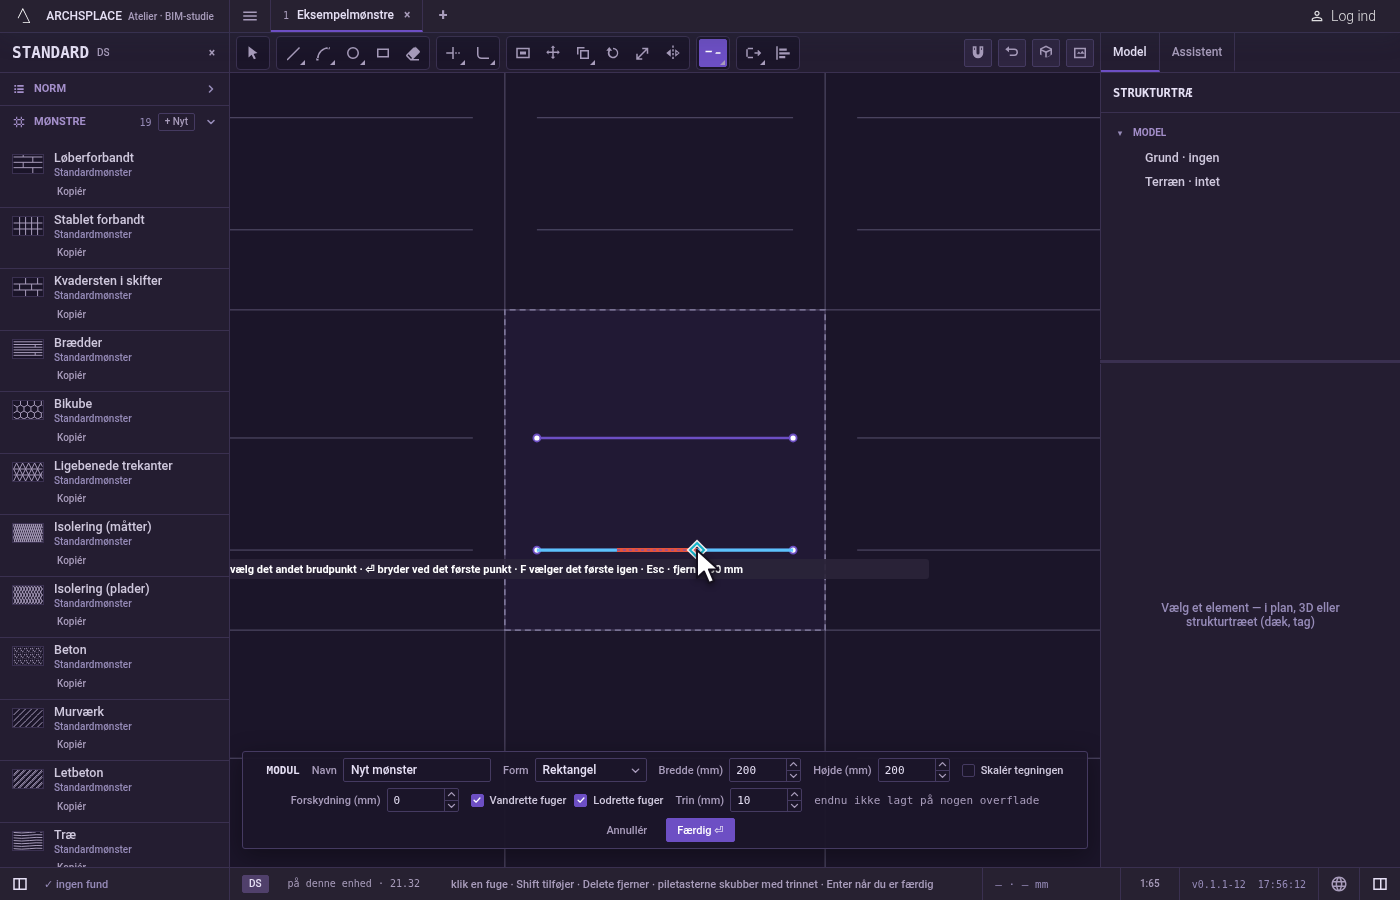This screenshot has height=900, width=1400.
Task: Activate the eraser tool
Action: (413, 53)
